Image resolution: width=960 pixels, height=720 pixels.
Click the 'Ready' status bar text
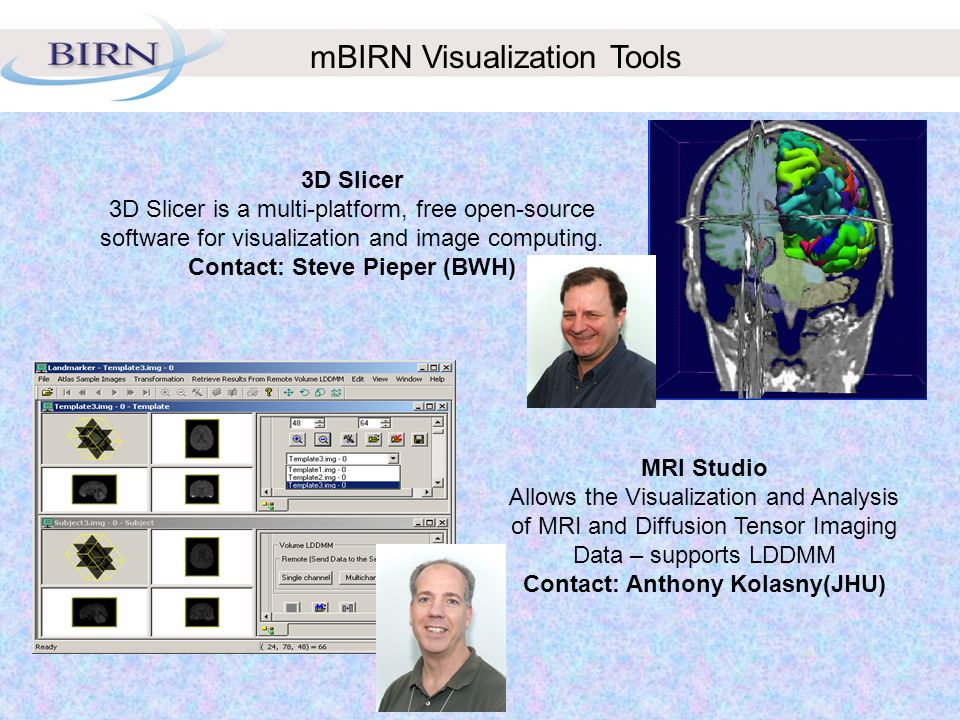click(x=46, y=647)
